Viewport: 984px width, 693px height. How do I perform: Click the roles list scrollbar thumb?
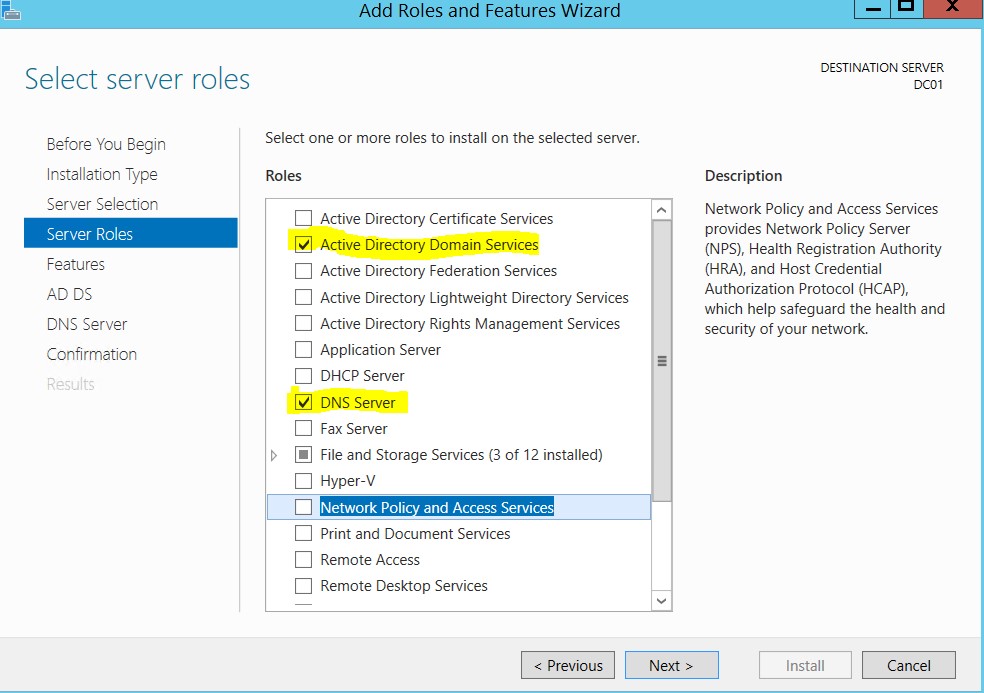tap(661, 360)
